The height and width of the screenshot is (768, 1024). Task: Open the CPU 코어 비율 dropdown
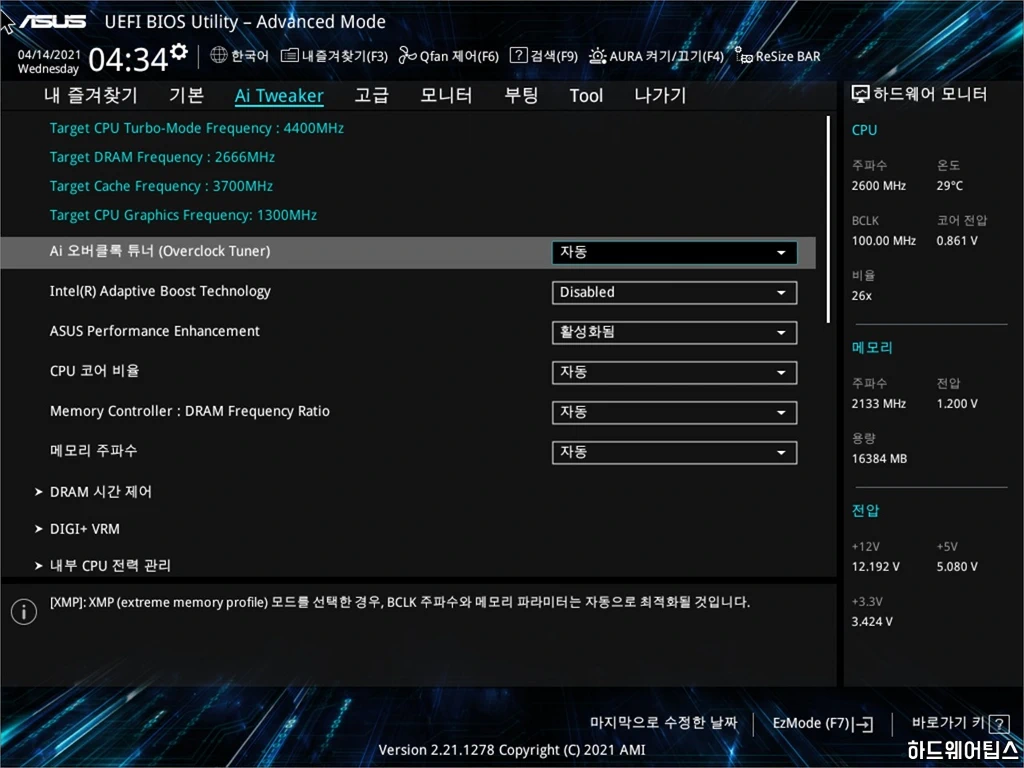tap(674, 372)
